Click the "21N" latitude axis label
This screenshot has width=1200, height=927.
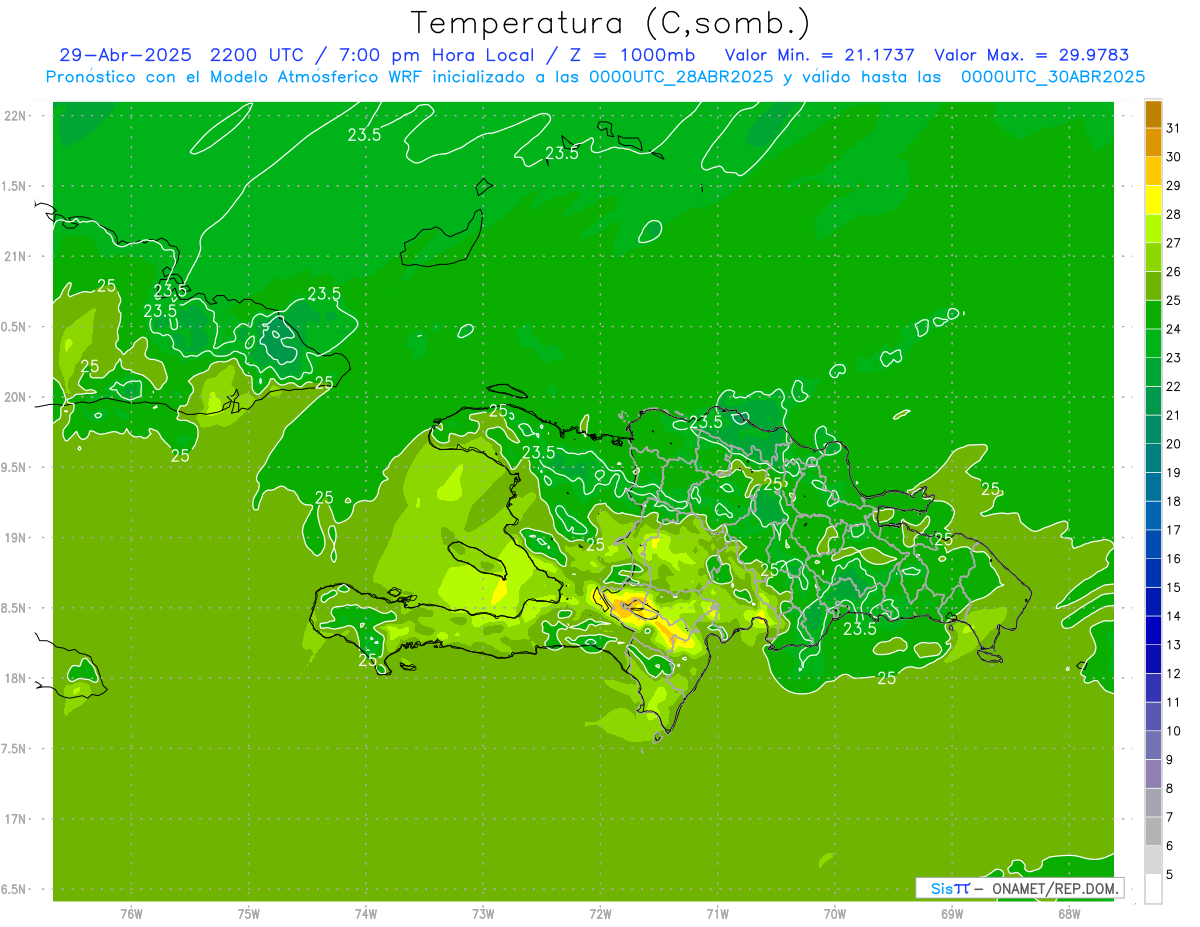pos(15,256)
